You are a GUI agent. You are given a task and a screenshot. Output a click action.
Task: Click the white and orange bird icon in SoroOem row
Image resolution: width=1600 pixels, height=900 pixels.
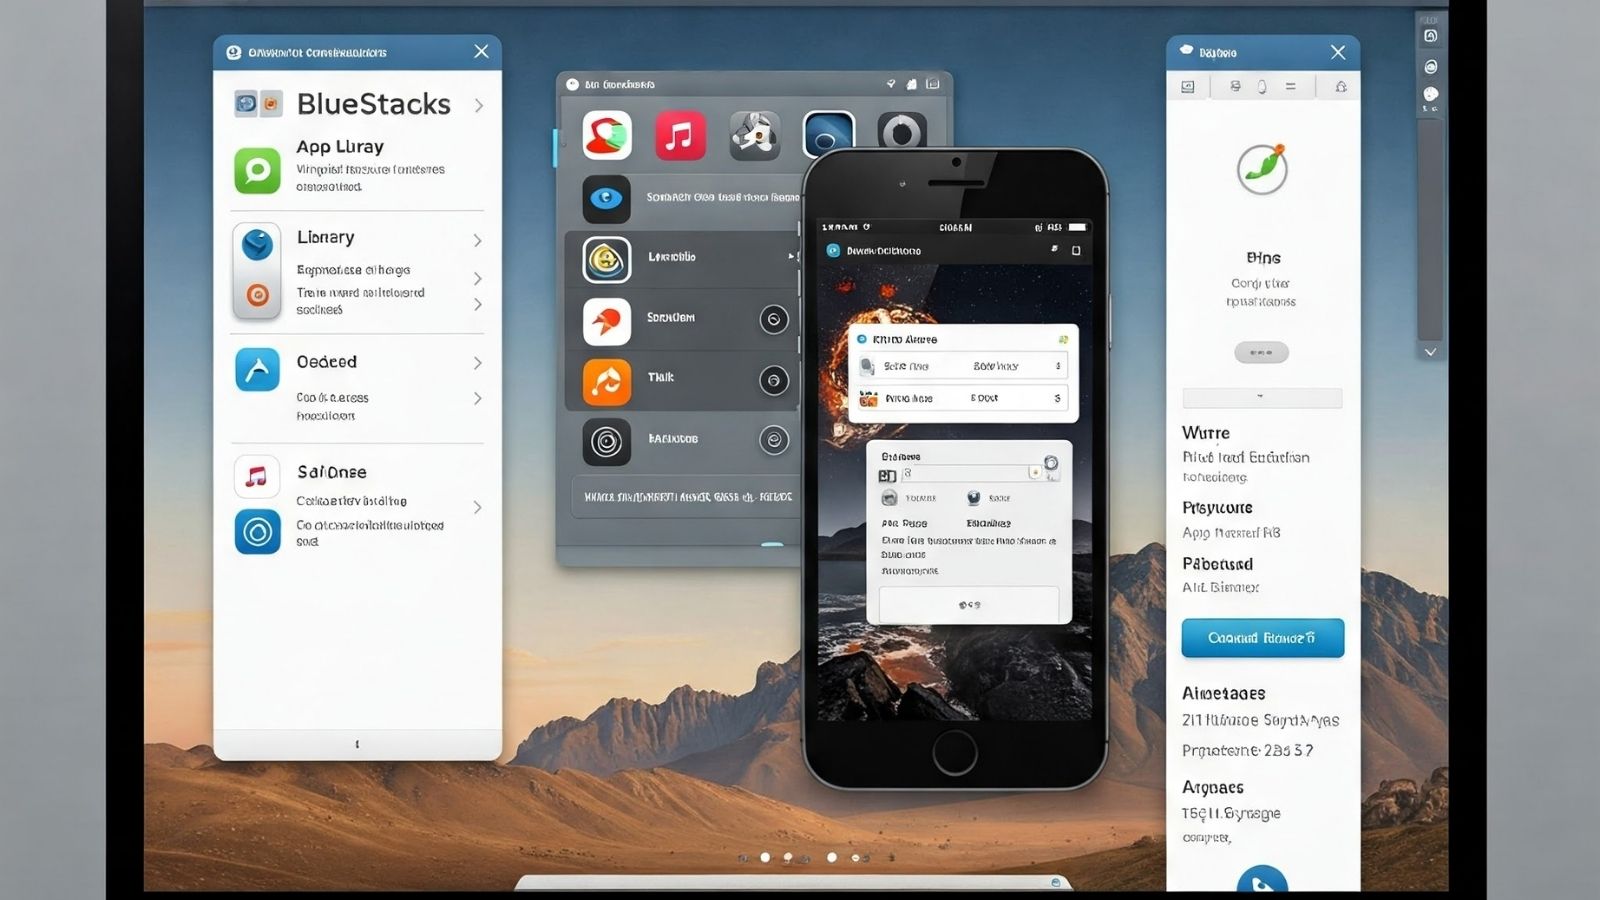click(606, 321)
